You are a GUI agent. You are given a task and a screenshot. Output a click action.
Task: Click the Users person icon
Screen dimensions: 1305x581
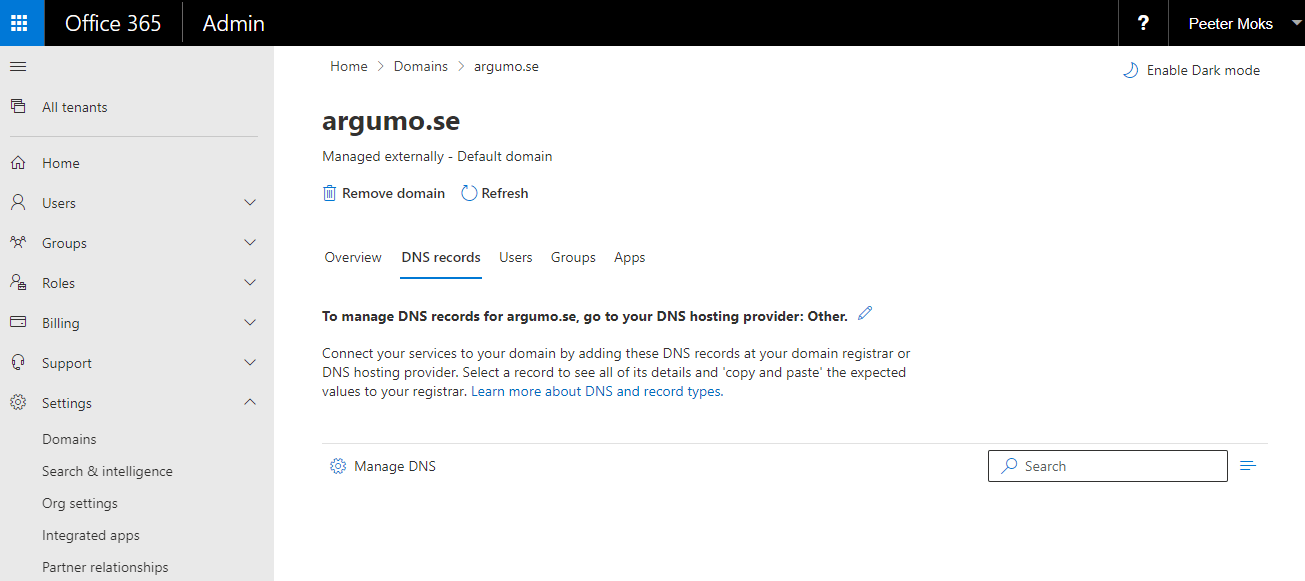tap(17, 203)
